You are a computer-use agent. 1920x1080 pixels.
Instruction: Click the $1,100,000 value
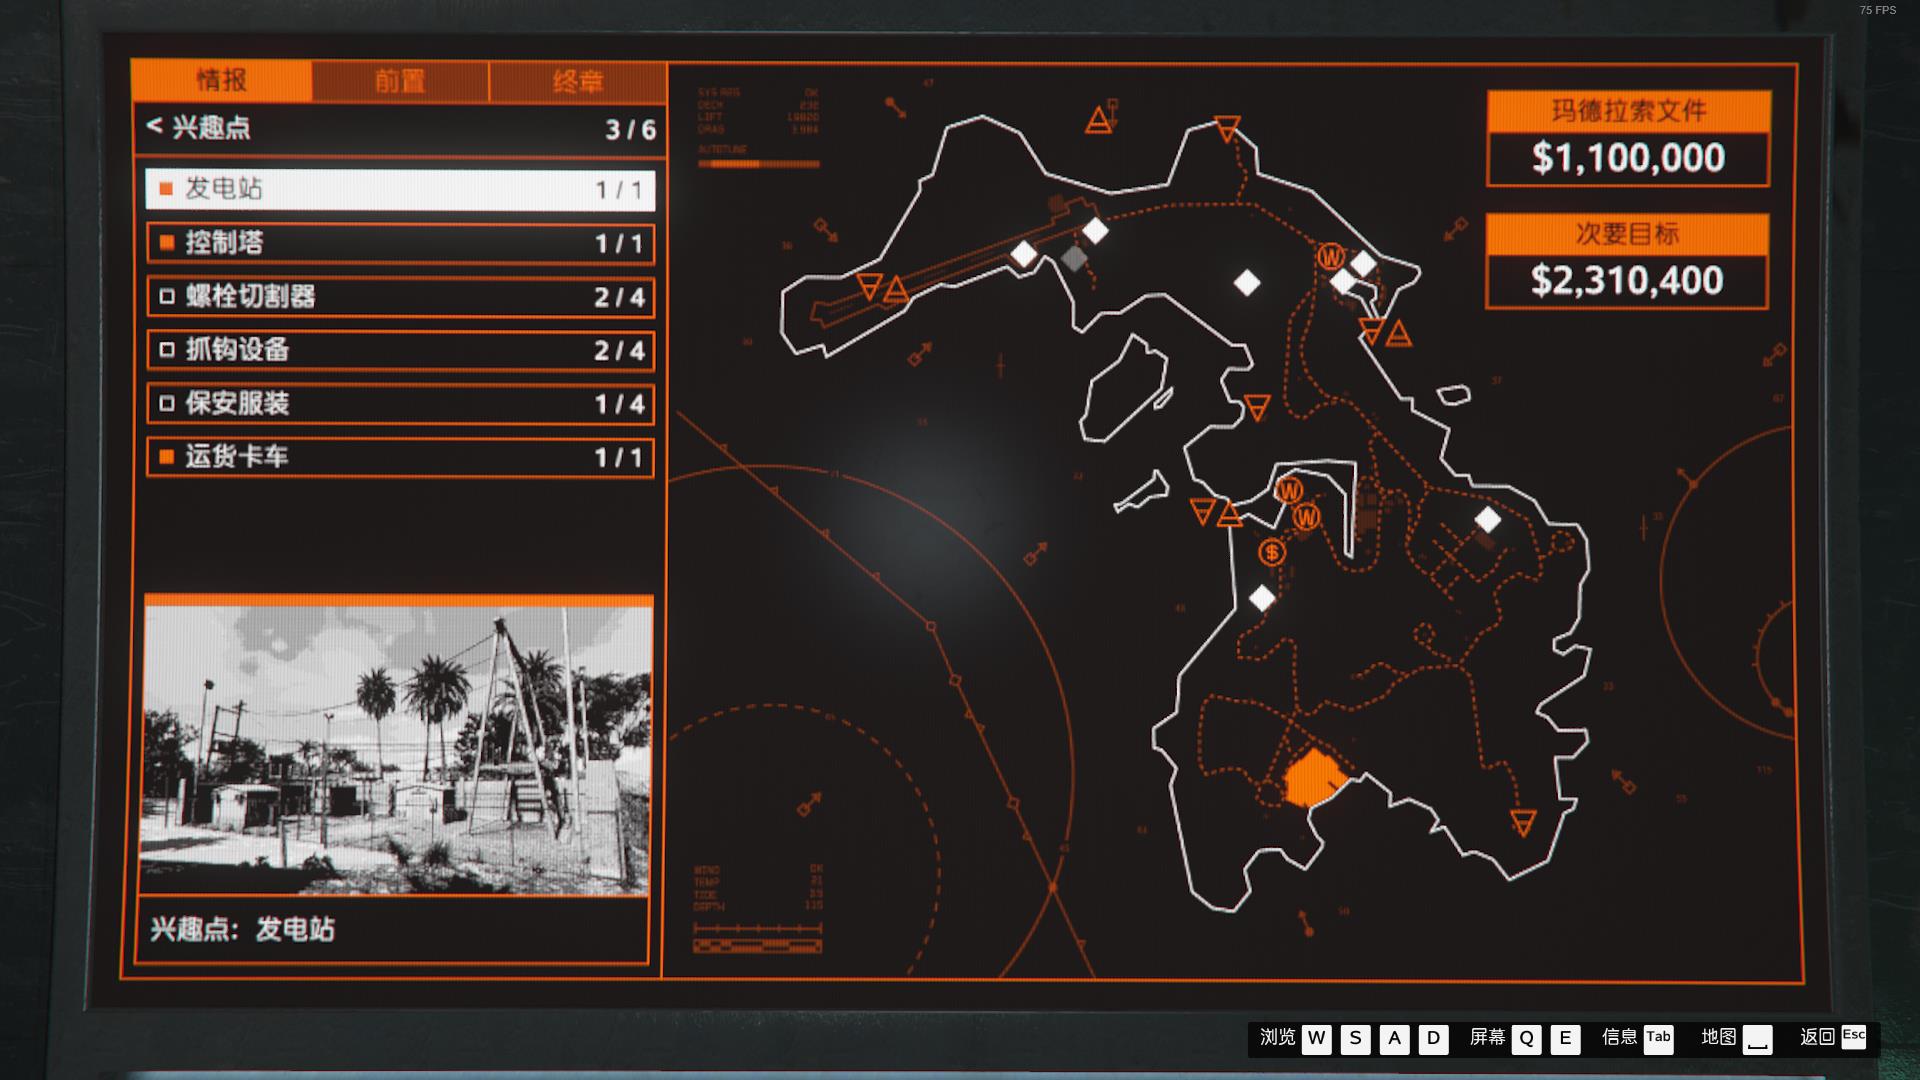point(1628,158)
